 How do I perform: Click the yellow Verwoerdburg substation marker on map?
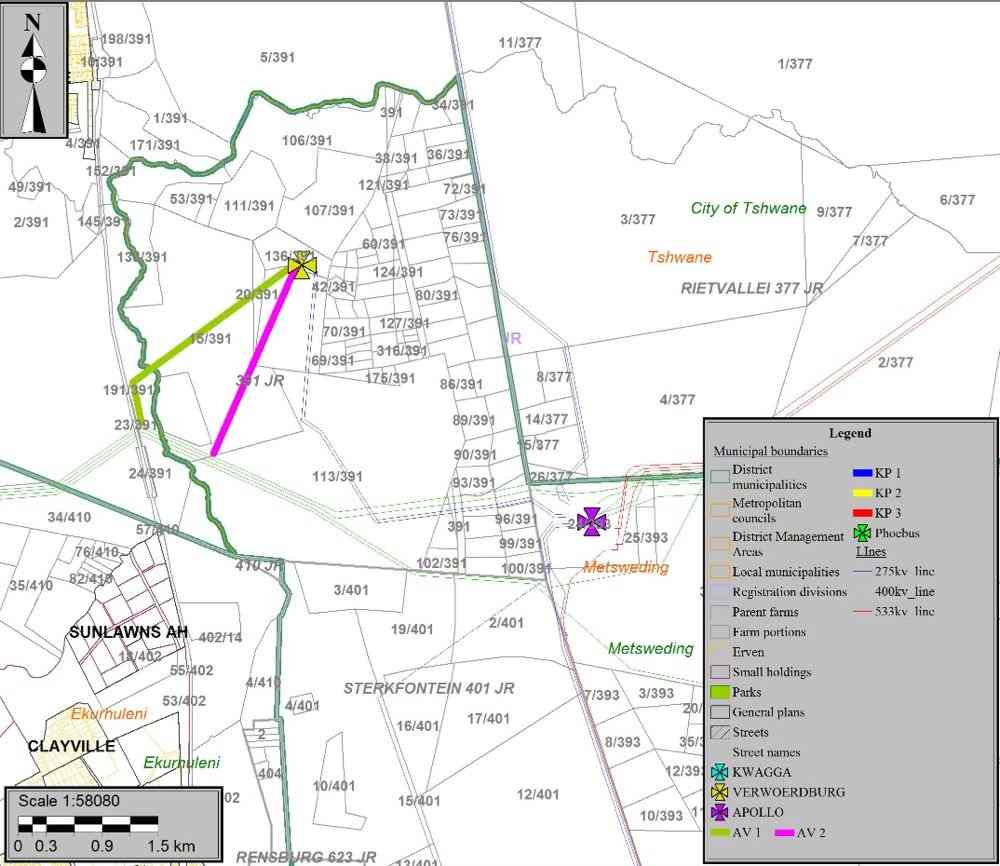(301, 266)
